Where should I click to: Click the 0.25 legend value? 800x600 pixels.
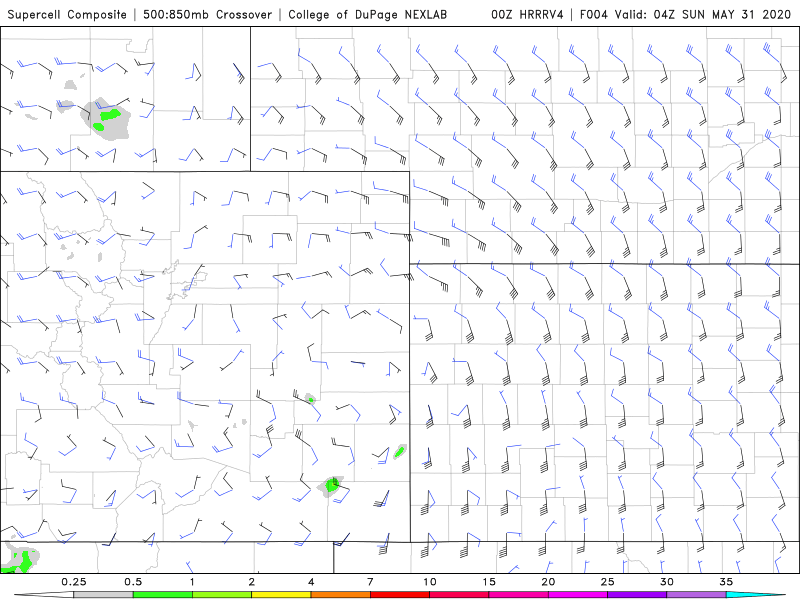(x=73, y=582)
